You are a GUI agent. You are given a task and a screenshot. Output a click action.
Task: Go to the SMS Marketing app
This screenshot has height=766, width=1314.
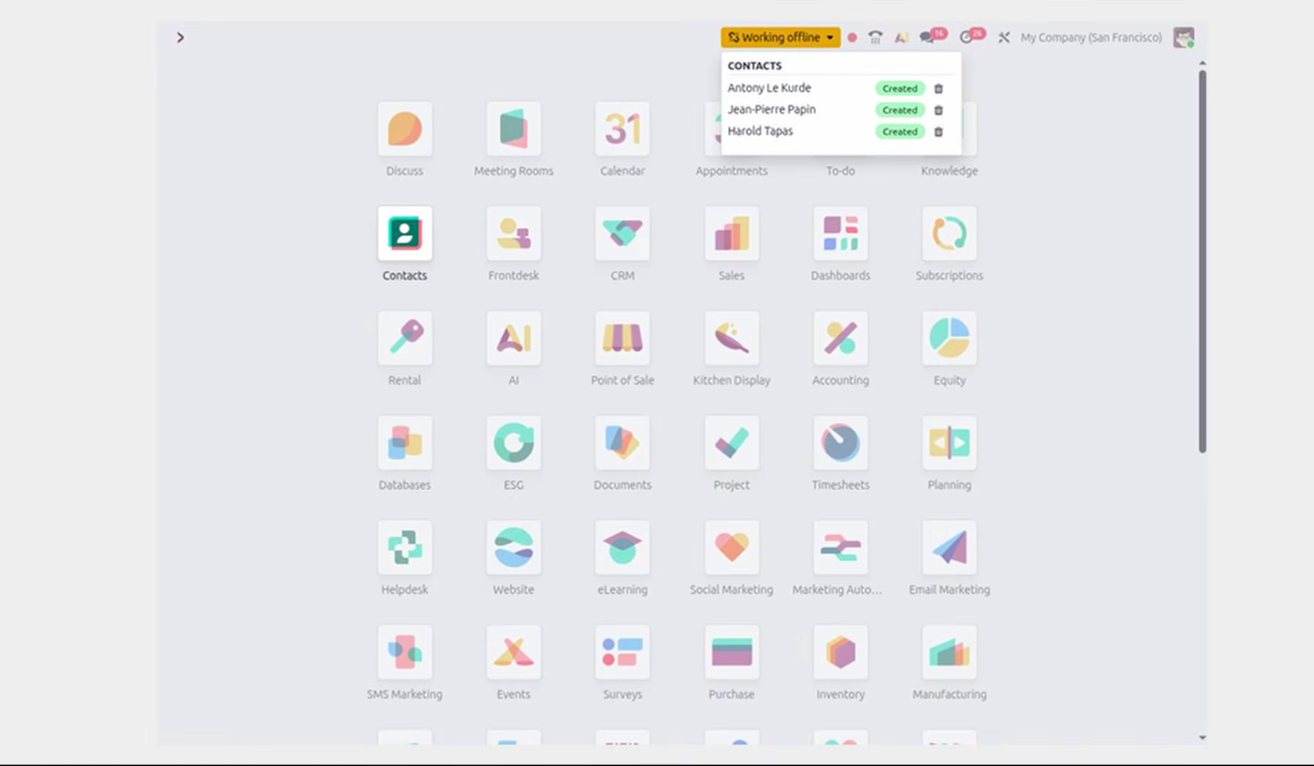(405, 652)
